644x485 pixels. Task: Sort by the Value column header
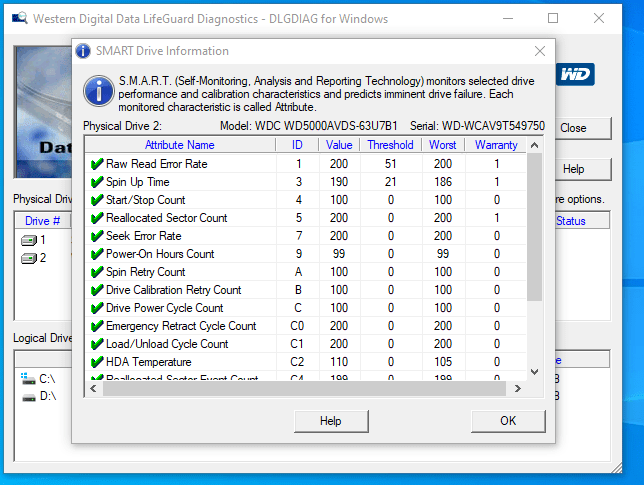pyautogui.click(x=339, y=145)
